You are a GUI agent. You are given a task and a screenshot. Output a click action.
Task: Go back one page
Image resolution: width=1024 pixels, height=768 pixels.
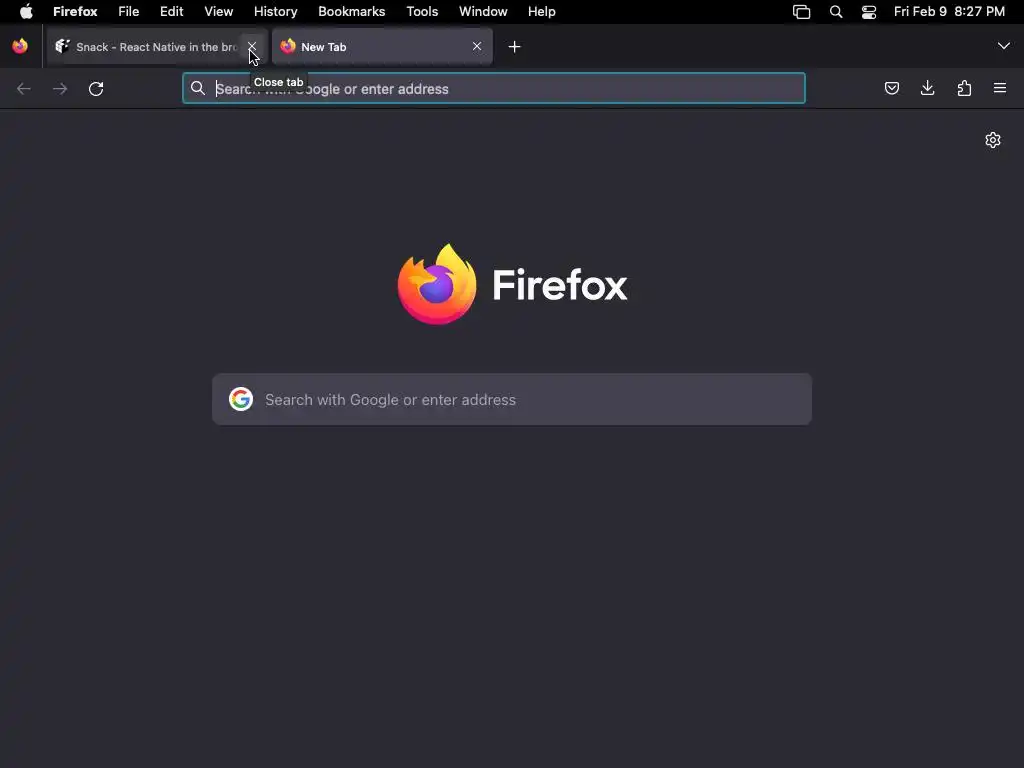(24, 88)
